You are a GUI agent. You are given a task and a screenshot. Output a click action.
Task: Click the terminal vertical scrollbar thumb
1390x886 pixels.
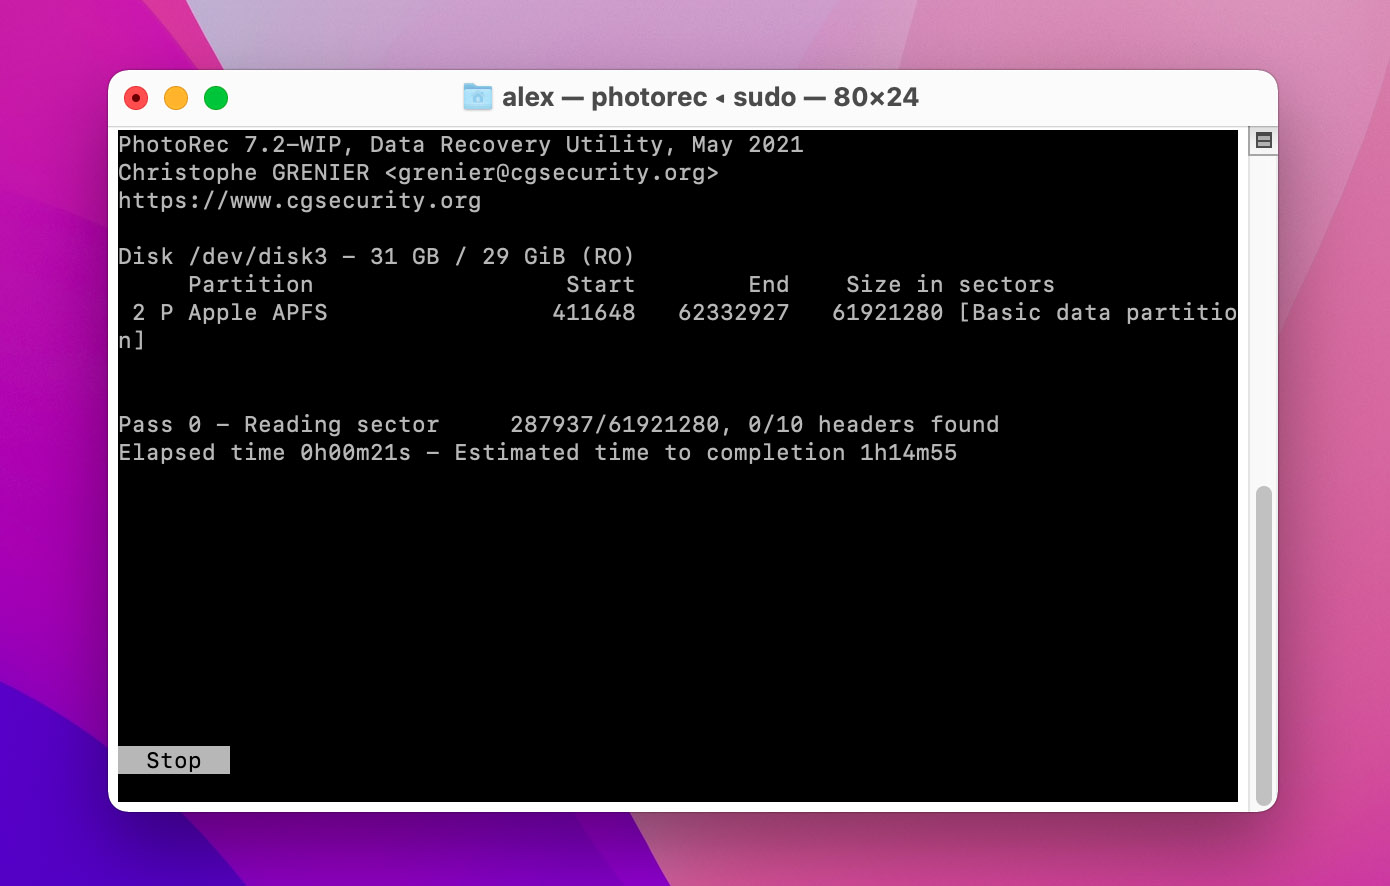tap(1264, 646)
